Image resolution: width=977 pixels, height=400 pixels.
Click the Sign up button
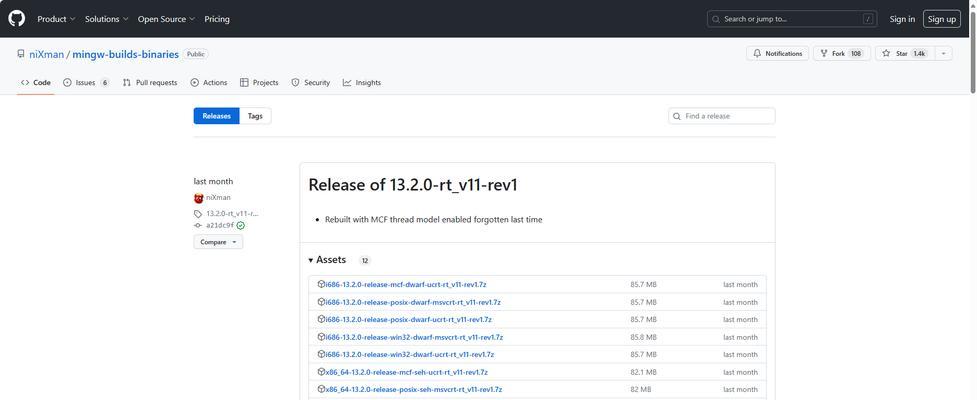(941, 19)
